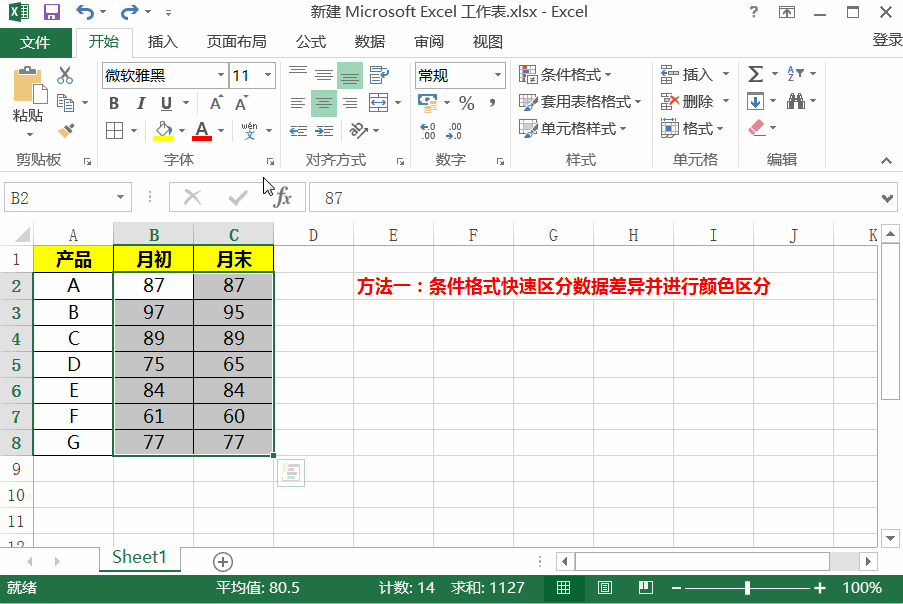Decrease font size with smaller A icon
903x604 pixels.
pos(241,102)
